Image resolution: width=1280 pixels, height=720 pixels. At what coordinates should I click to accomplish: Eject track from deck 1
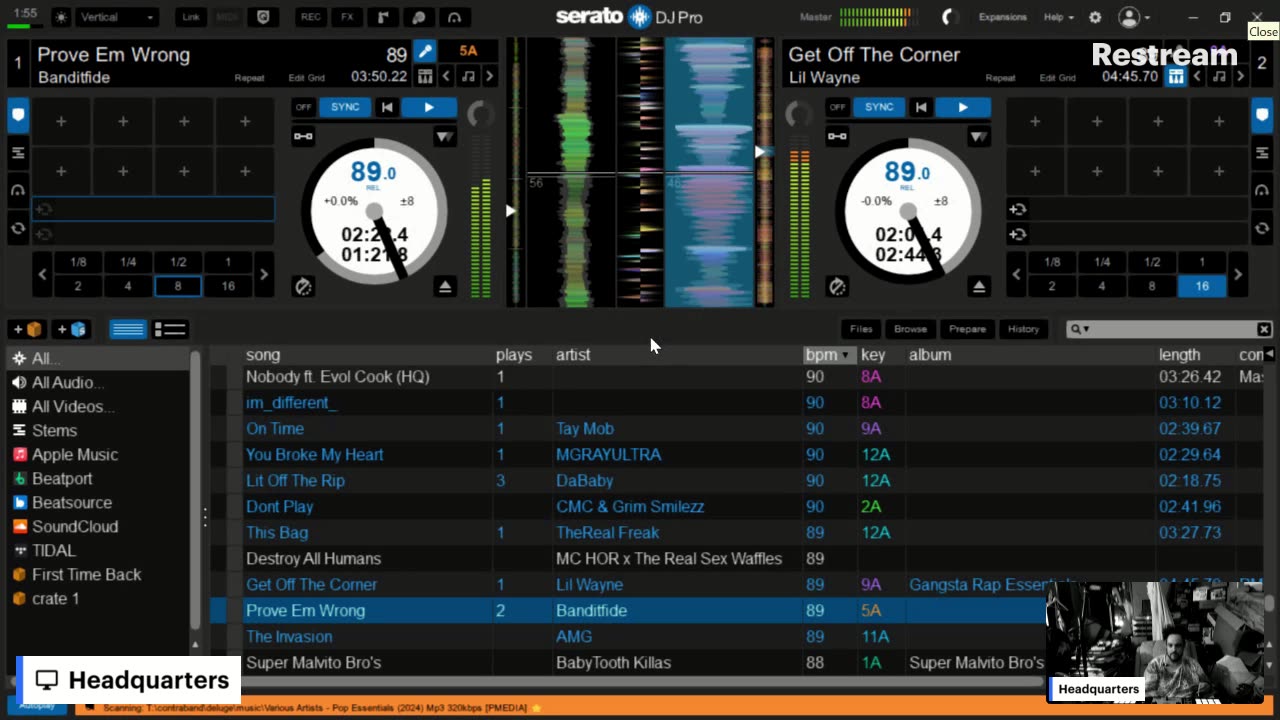[x=446, y=287]
